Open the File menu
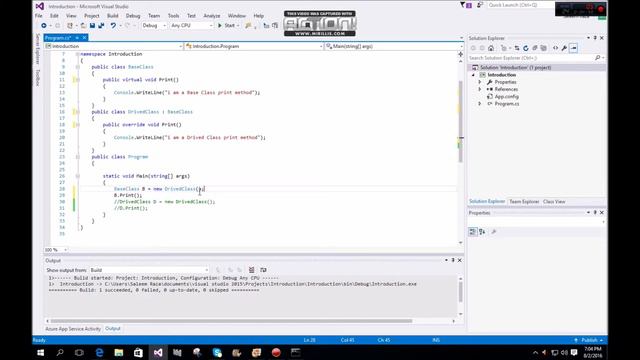 tap(39, 16)
